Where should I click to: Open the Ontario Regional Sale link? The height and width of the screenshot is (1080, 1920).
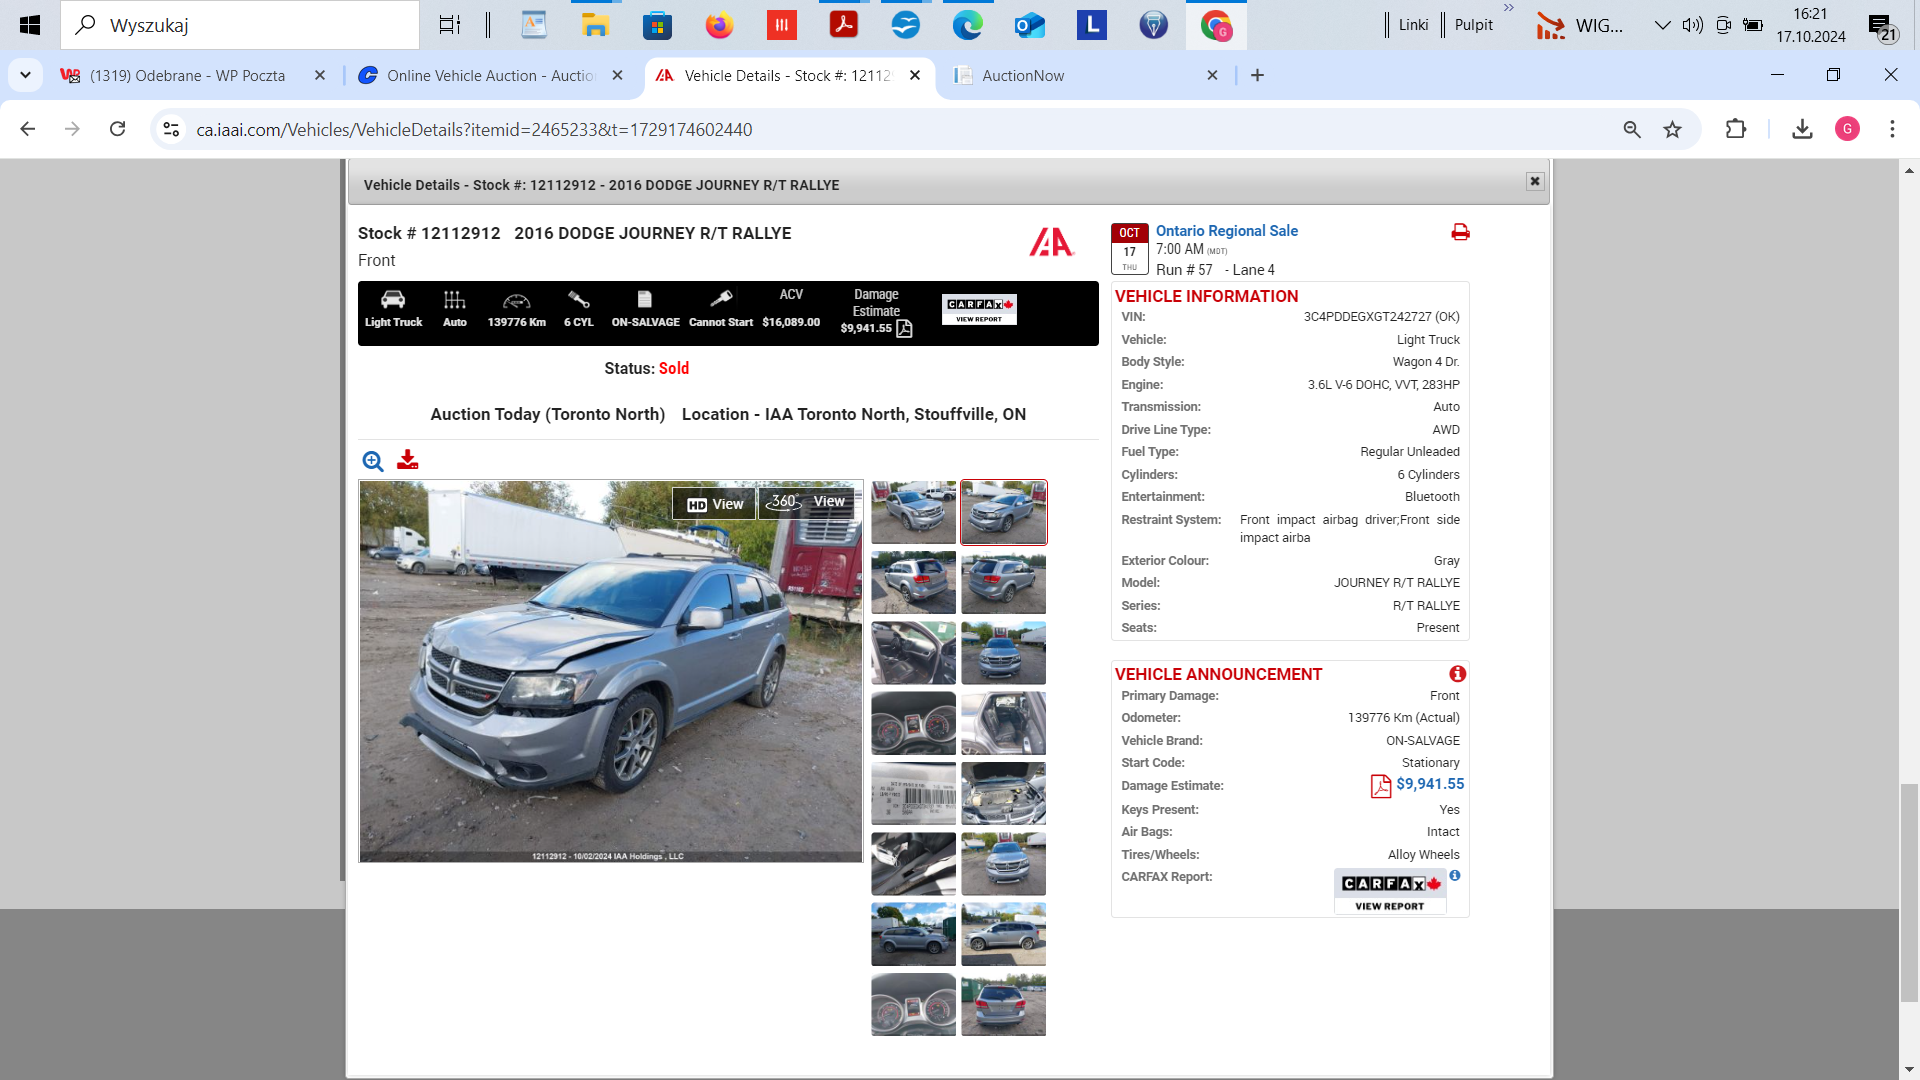tap(1226, 231)
